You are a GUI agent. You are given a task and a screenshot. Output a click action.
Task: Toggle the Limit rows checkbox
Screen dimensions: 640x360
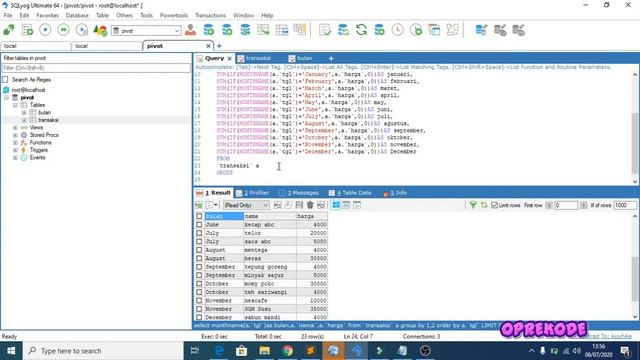[494, 205]
